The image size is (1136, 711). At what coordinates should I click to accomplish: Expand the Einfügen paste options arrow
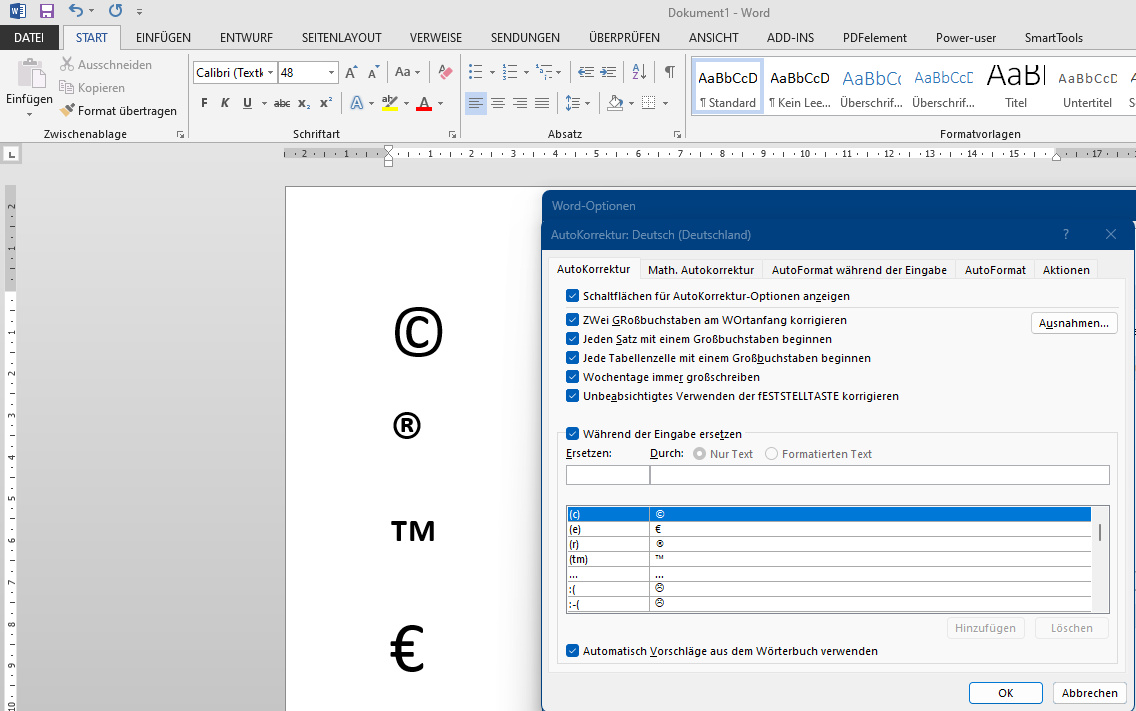click(x=29, y=114)
